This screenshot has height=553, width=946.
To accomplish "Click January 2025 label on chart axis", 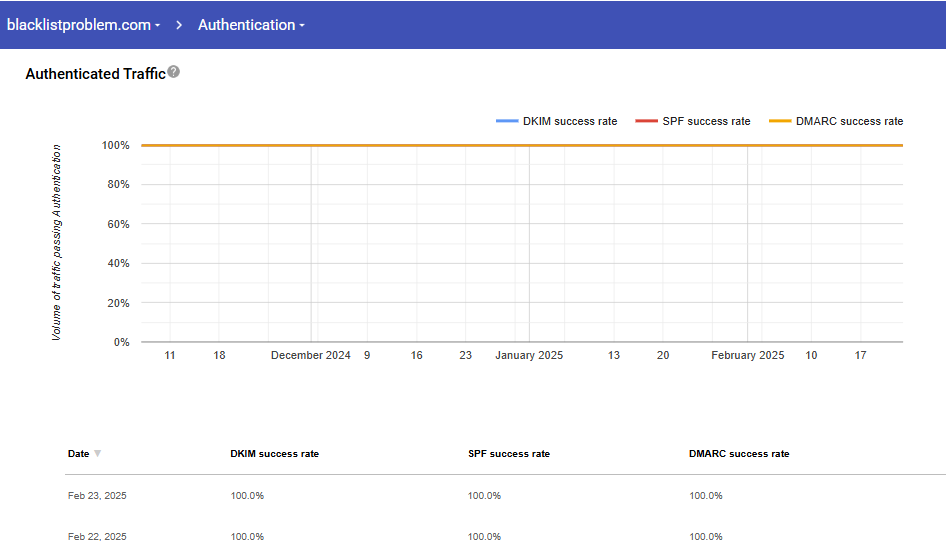I will point(529,355).
